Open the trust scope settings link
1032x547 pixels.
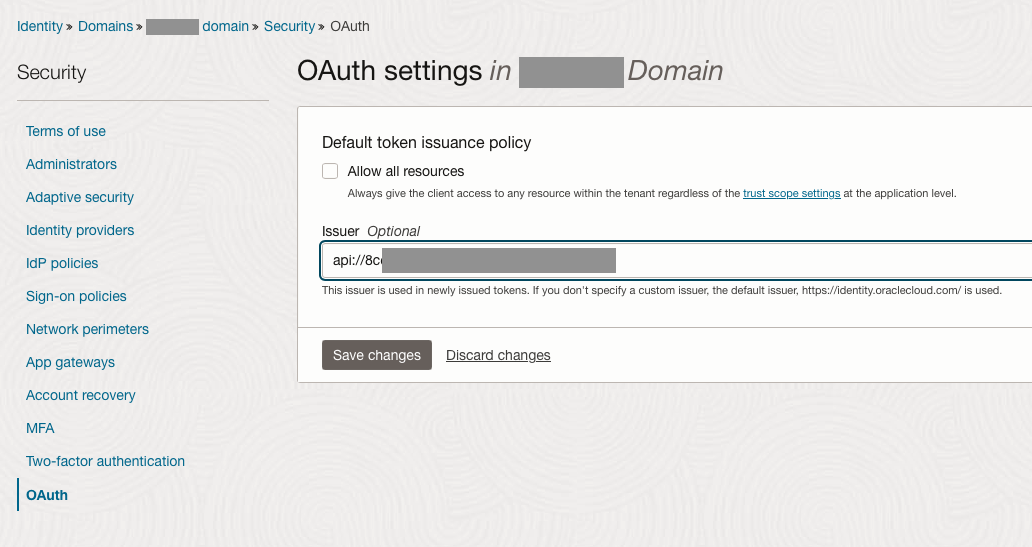(791, 193)
